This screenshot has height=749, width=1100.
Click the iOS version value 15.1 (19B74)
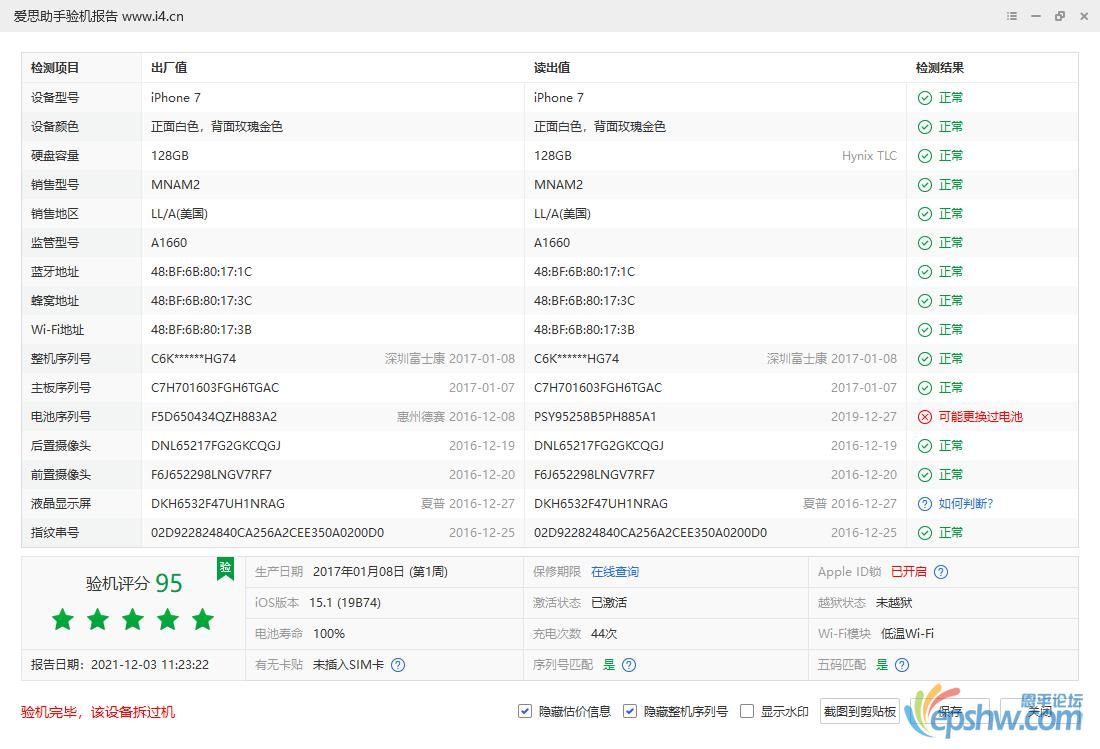(x=345, y=603)
